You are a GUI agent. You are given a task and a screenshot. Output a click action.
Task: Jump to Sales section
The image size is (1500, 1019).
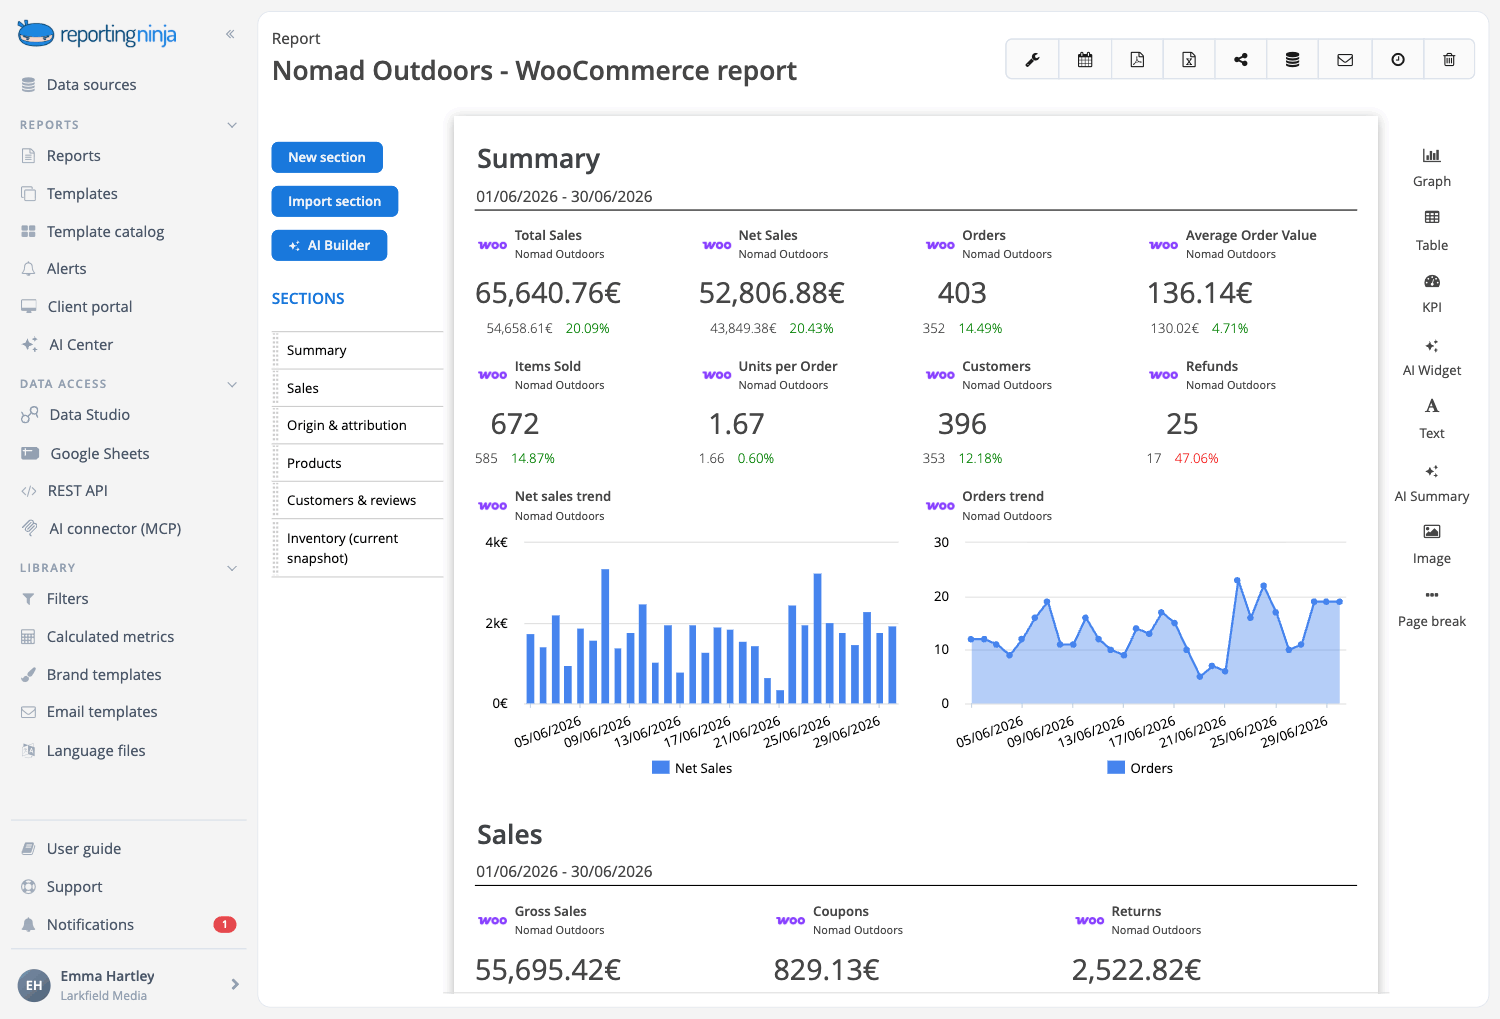[x=358, y=388]
